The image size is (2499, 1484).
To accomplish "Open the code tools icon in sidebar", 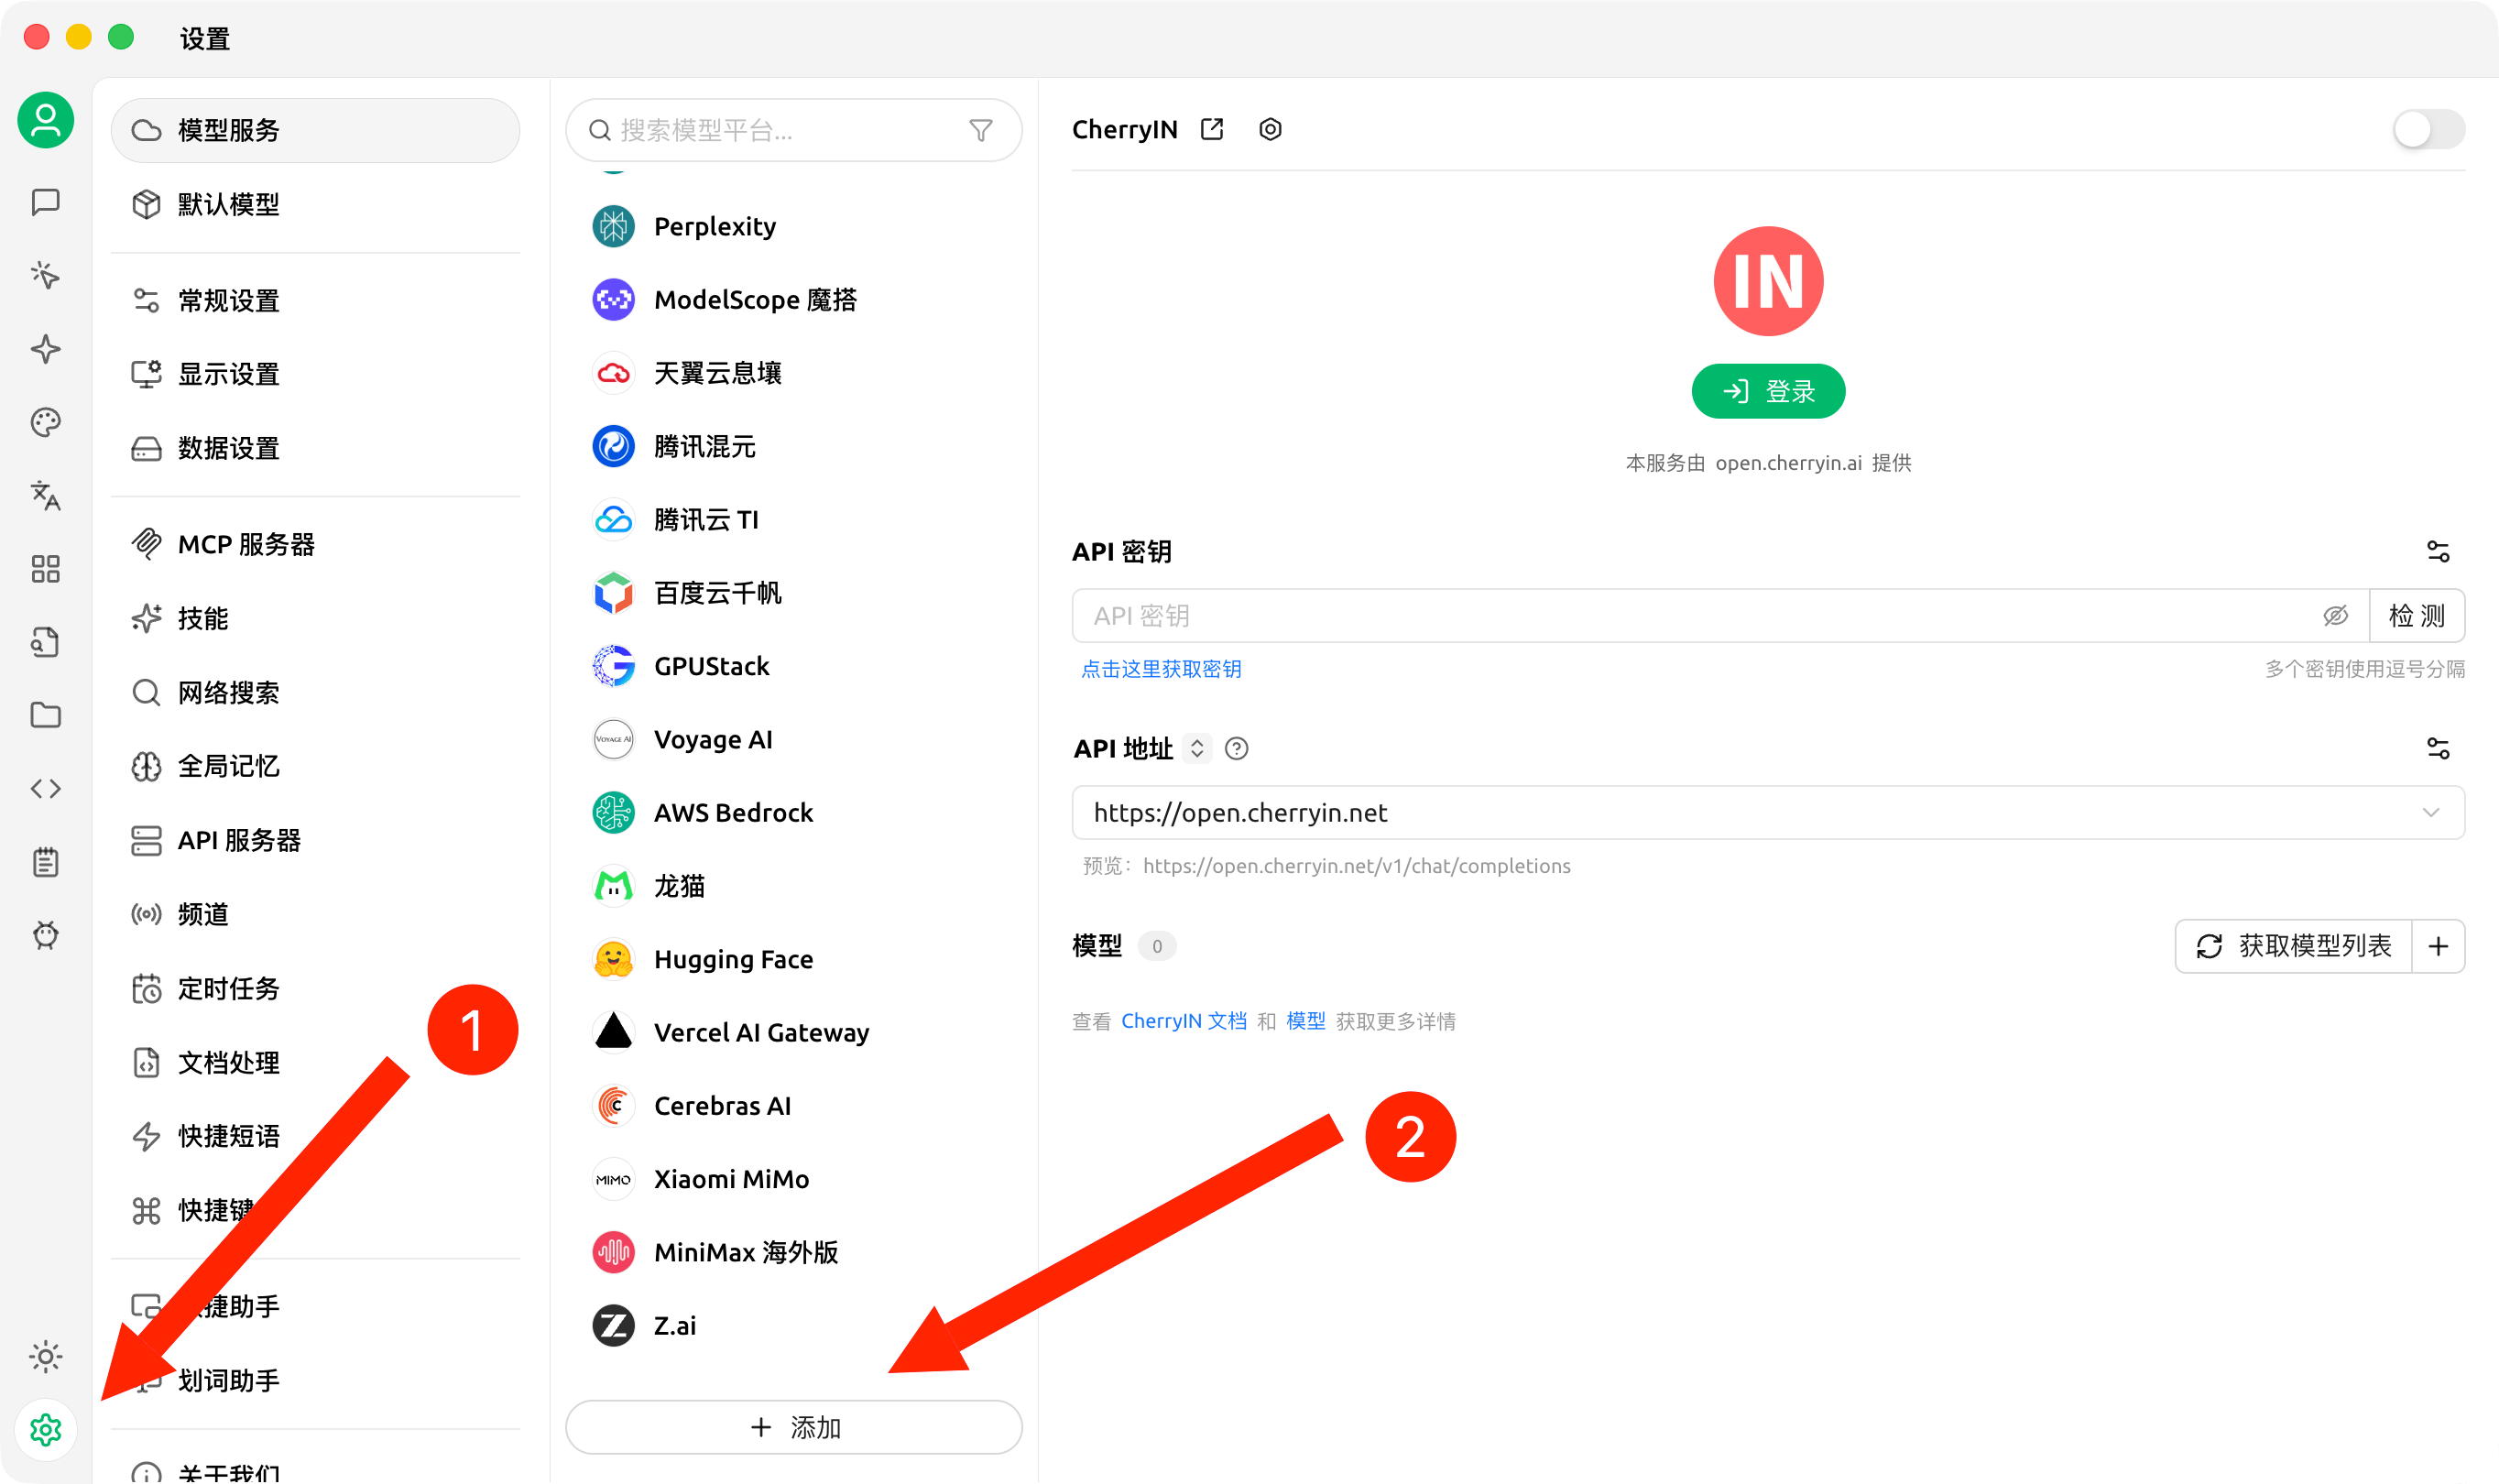I will coord(46,789).
